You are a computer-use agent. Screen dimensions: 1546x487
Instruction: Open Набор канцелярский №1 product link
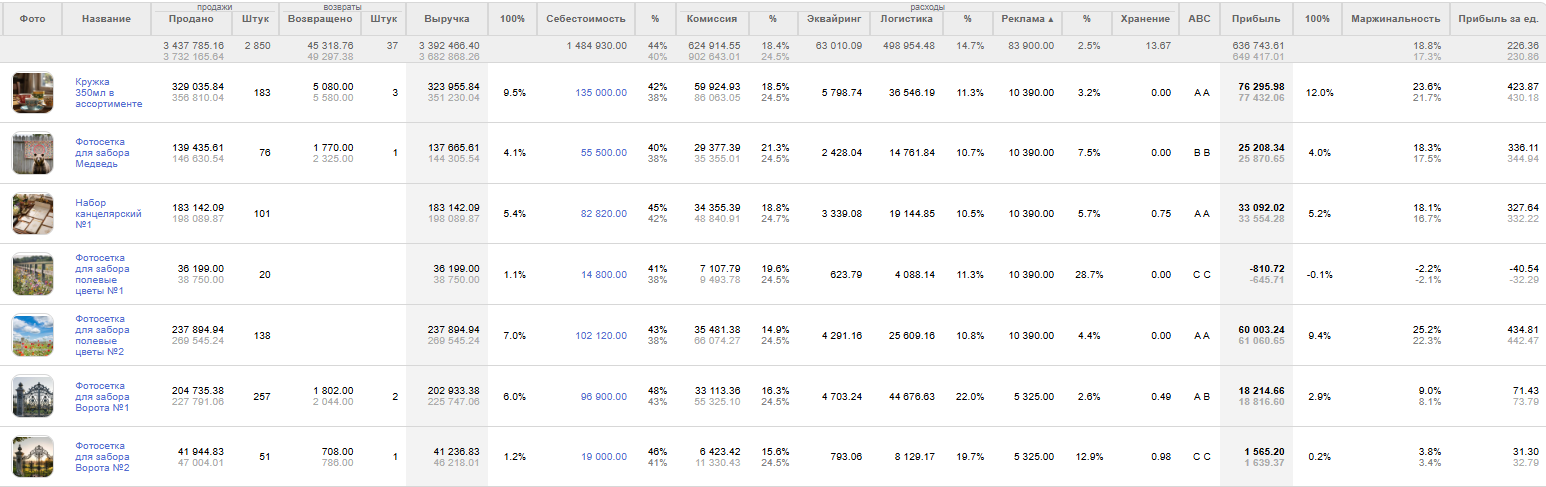click(x=108, y=213)
